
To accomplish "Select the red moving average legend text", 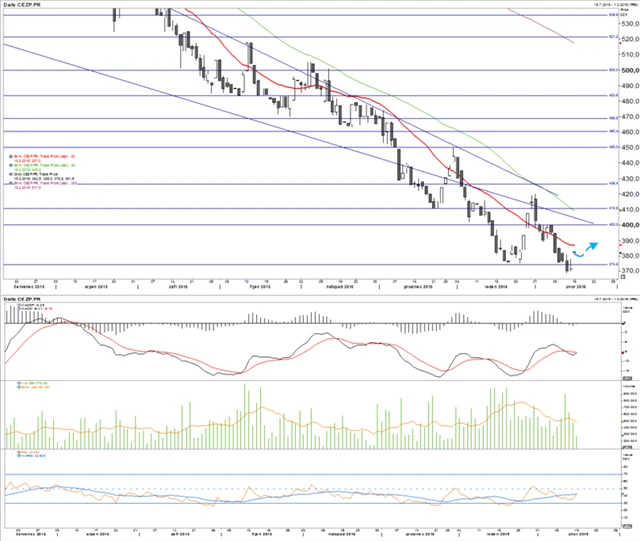I will pos(44,158).
